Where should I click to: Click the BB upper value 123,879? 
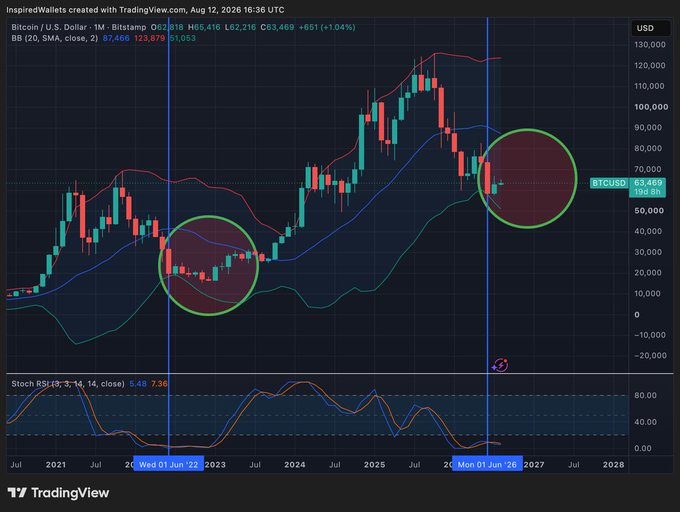[149, 38]
